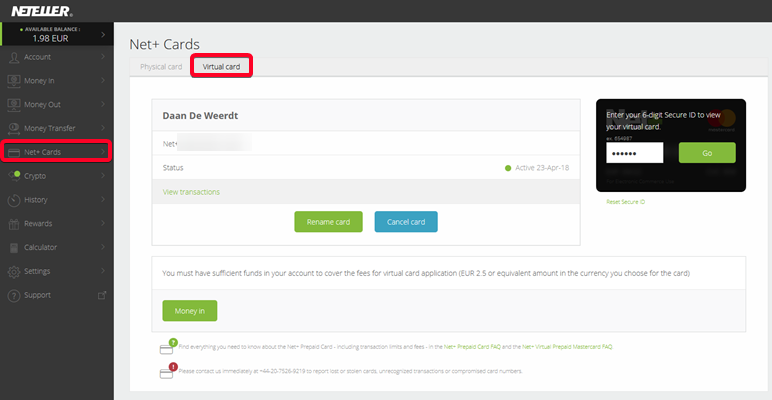772x400 pixels.
Task: Open the Calculator menu item
Action: tap(57, 247)
